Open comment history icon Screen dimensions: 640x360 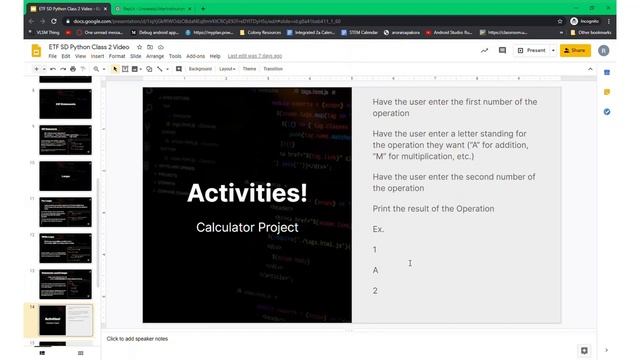[x=502, y=51]
